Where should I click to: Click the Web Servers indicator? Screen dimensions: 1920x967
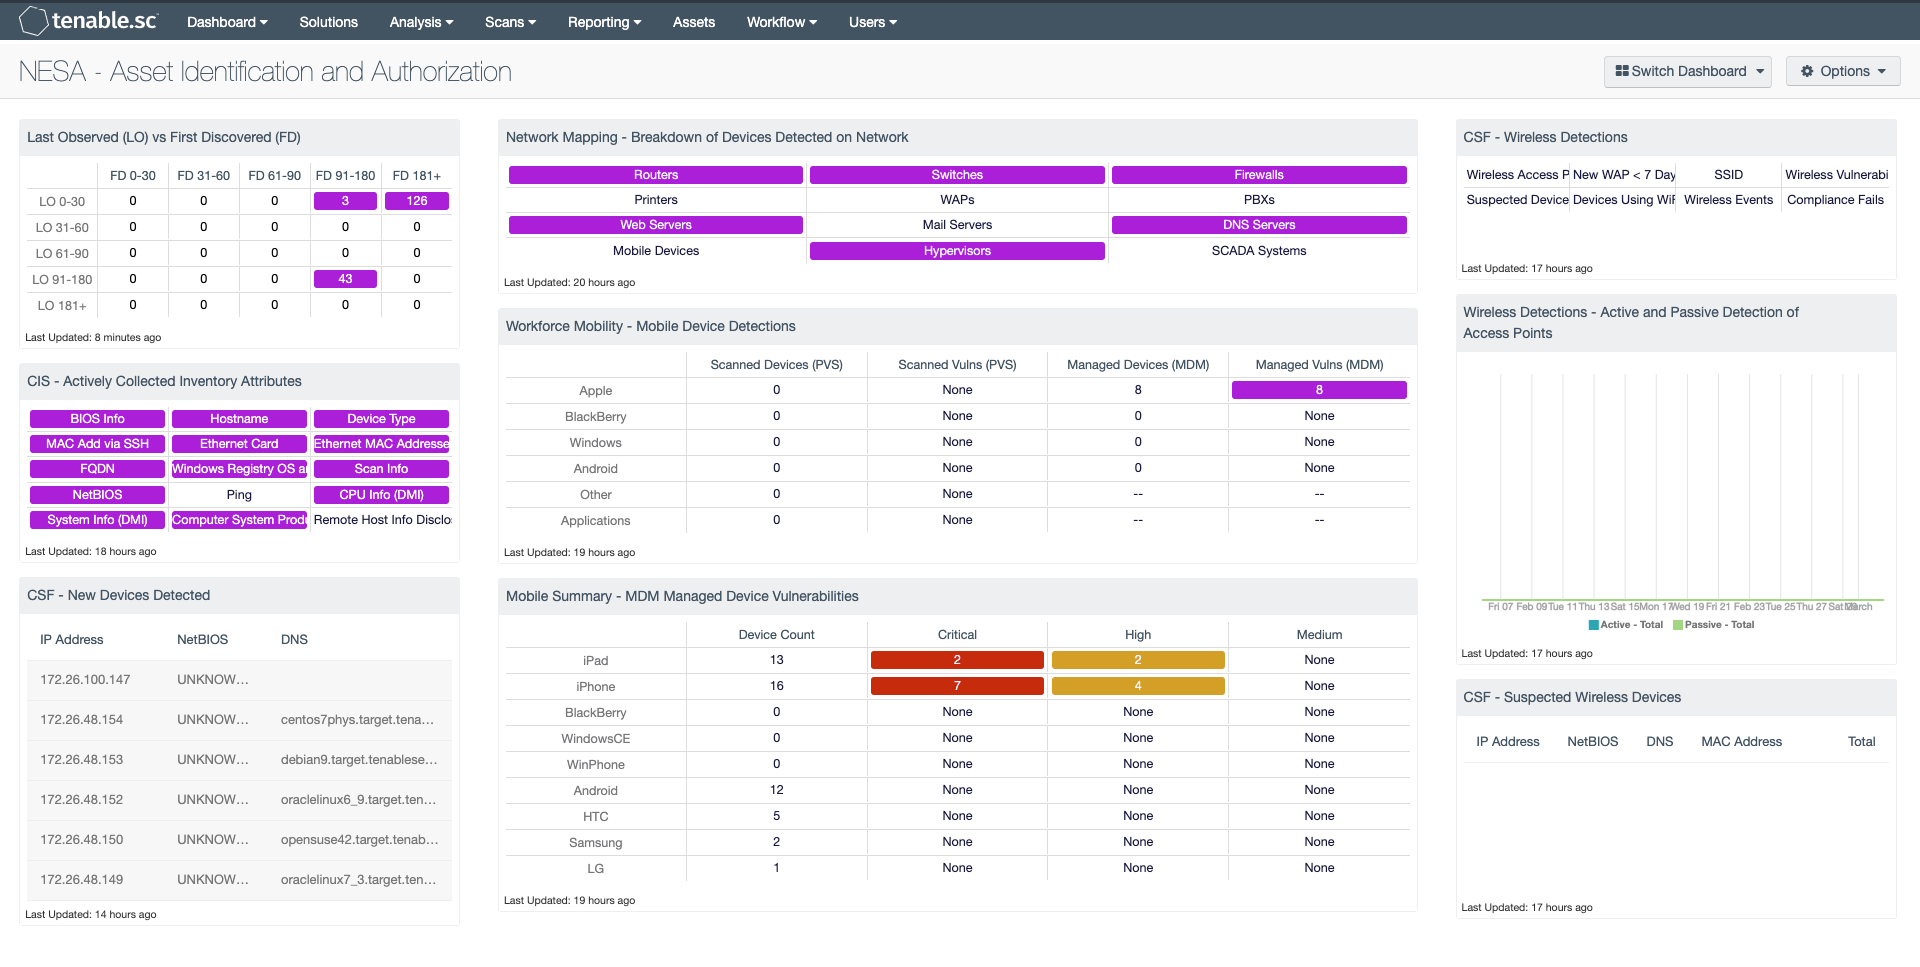pyautogui.click(x=656, y=225)
